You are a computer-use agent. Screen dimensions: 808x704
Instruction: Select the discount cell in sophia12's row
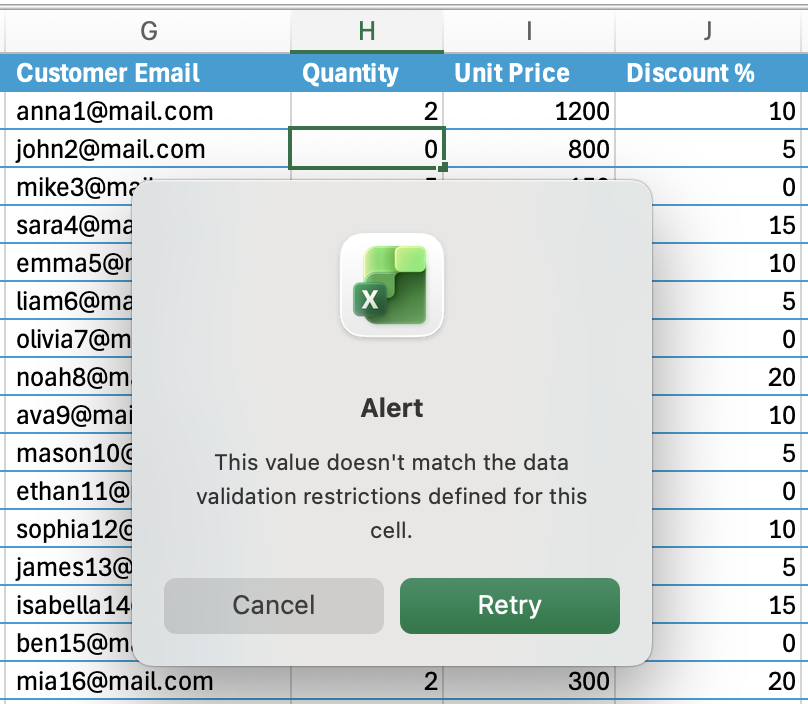727,529
